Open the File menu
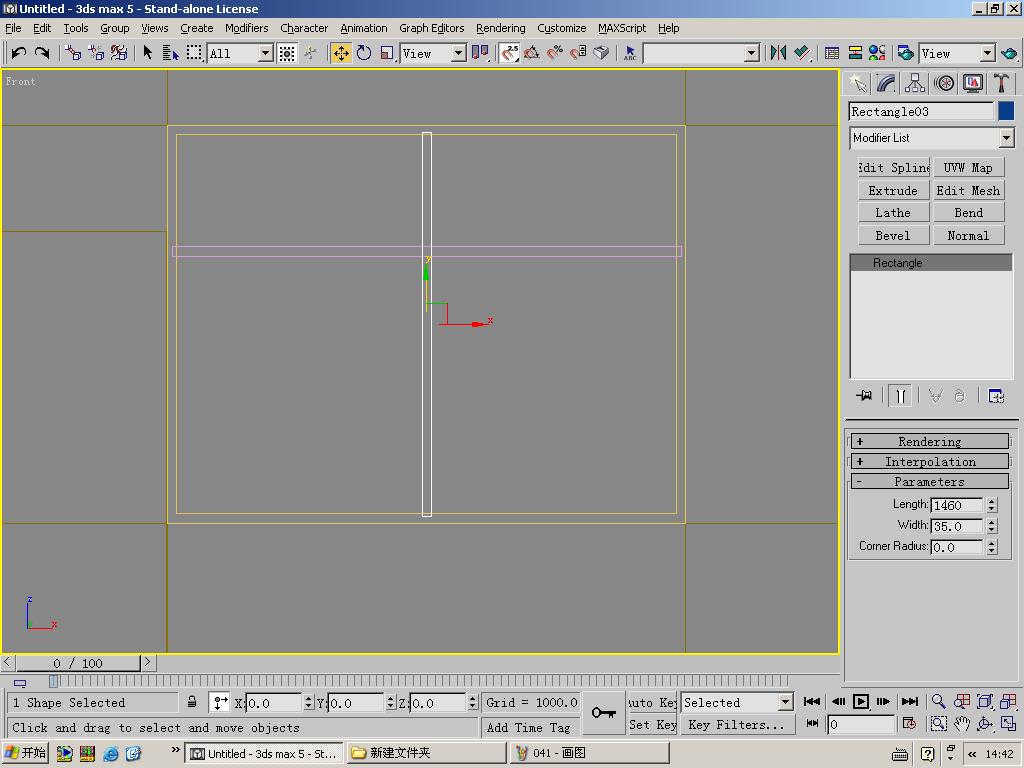This screenshot has width=1024, height=768. (x=13, y=28)
